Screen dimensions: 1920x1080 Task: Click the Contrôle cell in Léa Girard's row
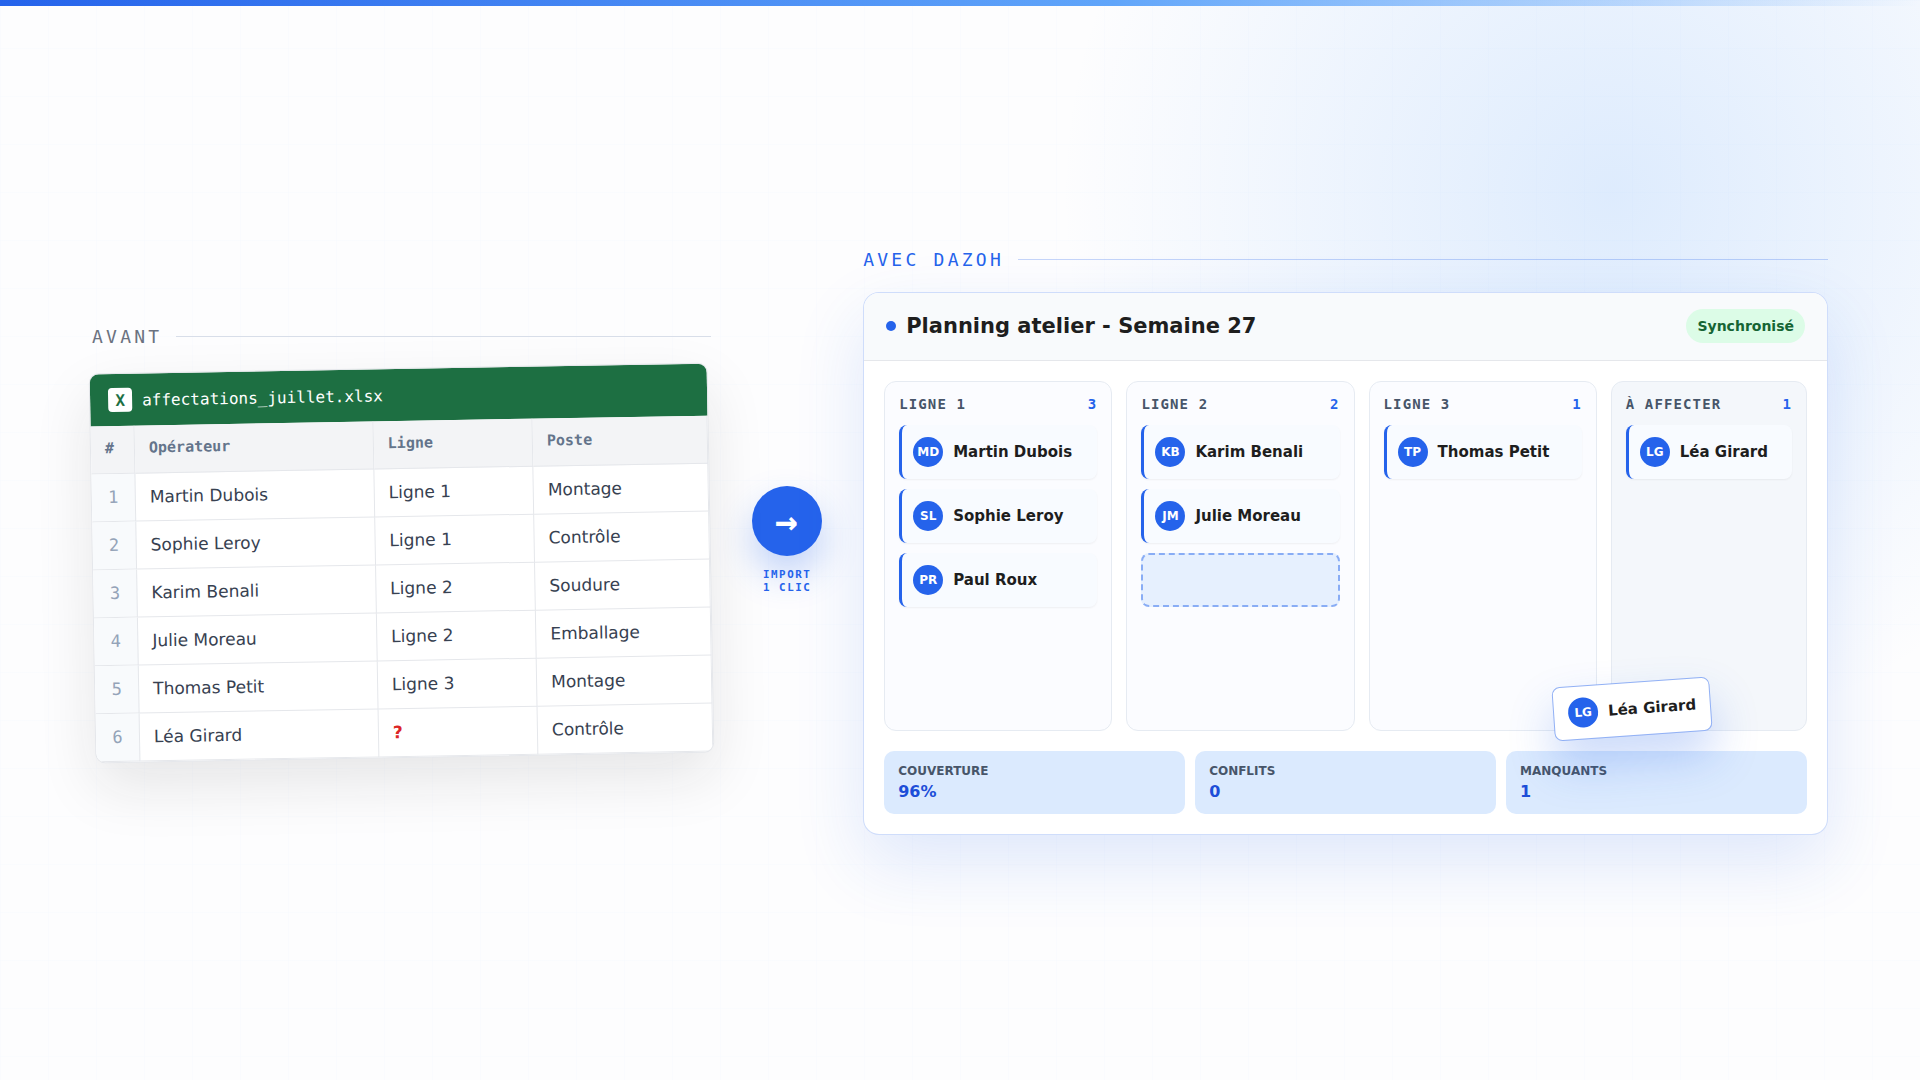[625, 729]
